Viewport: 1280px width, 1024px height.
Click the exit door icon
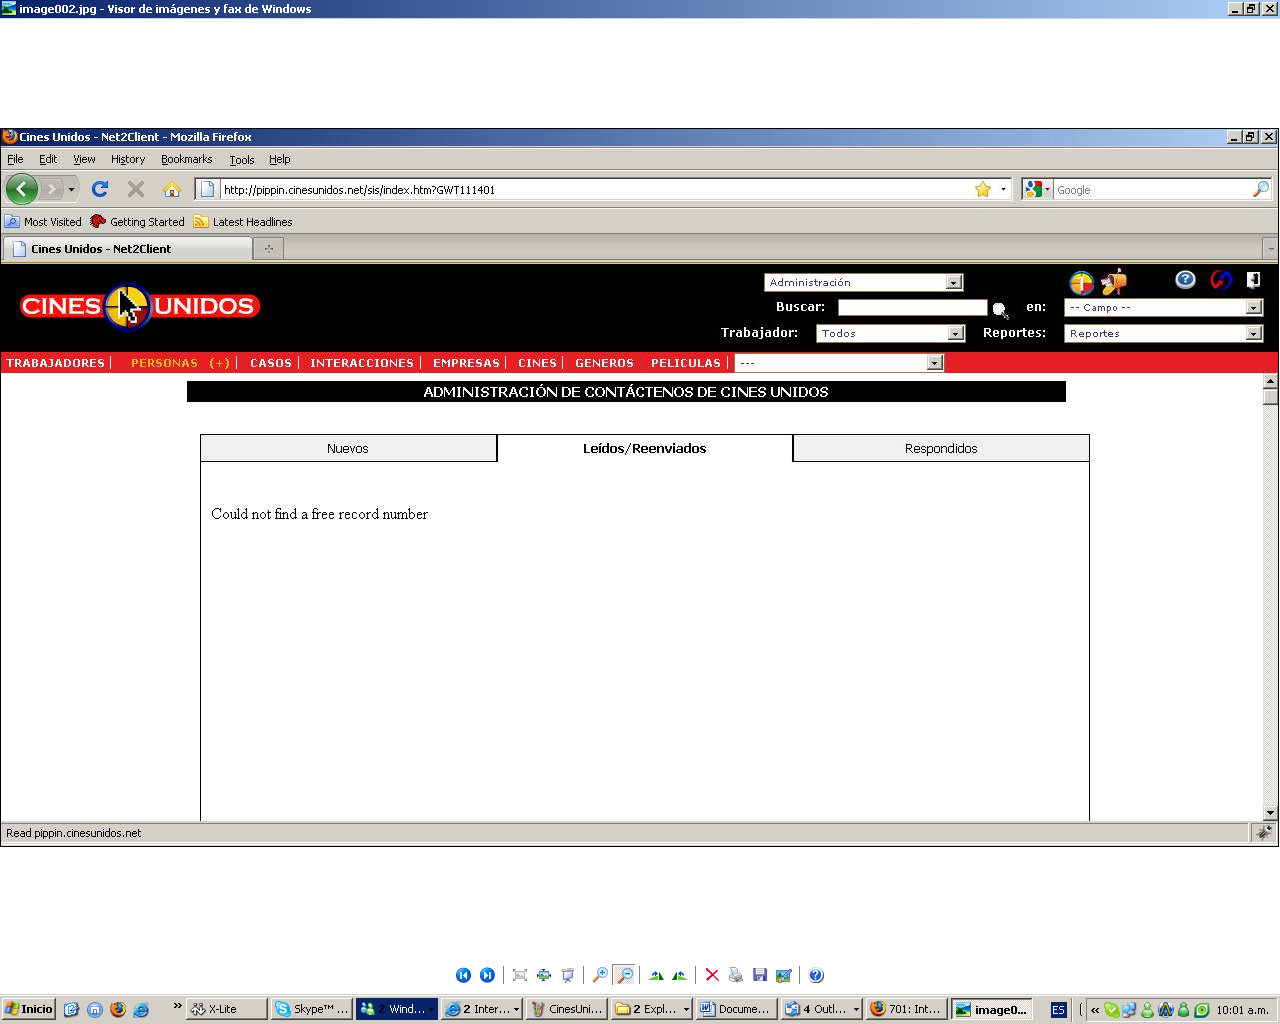pyautogui.click(x=1253, y=280)
